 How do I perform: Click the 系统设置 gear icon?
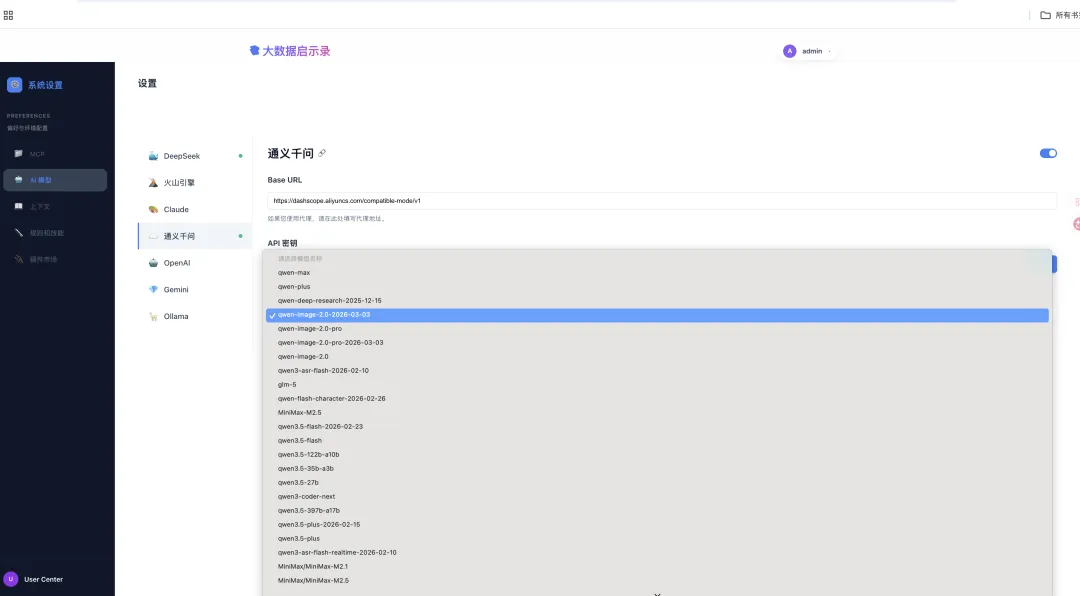pos(14,85)
